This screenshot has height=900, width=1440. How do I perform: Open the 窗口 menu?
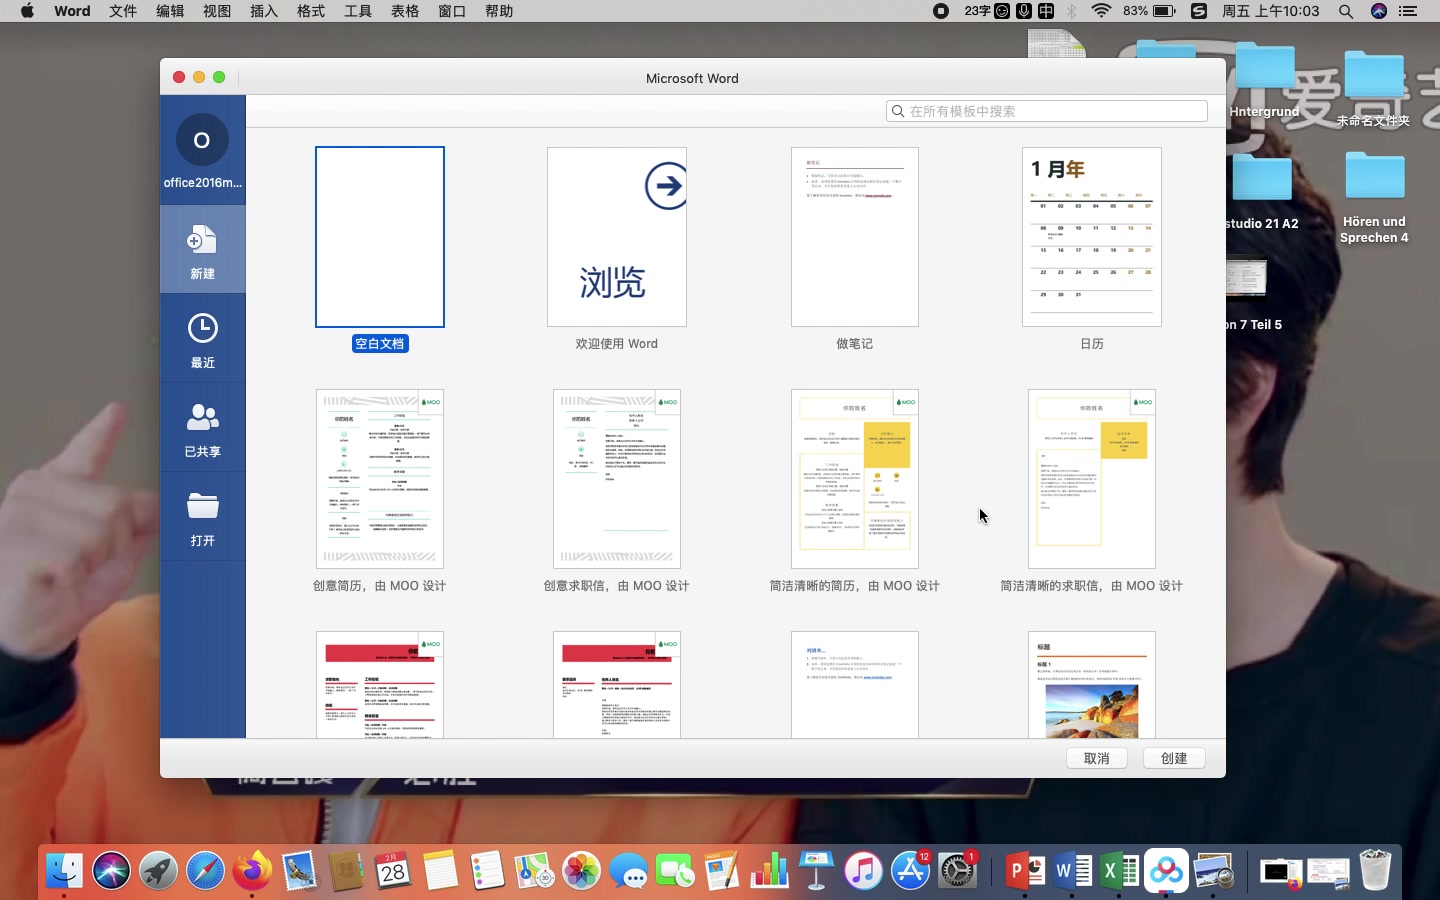(x=452, y=11)
